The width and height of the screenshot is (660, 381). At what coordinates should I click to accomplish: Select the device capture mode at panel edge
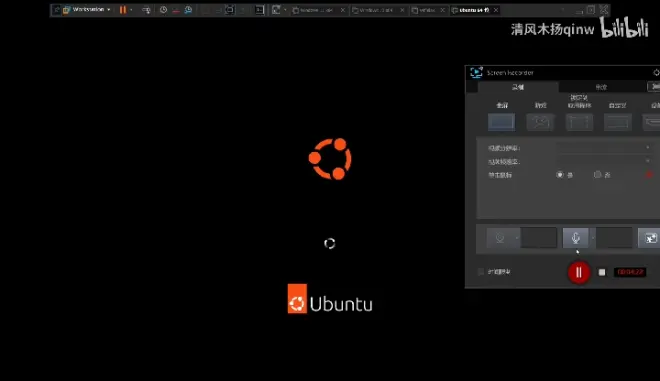coord(652,122)
